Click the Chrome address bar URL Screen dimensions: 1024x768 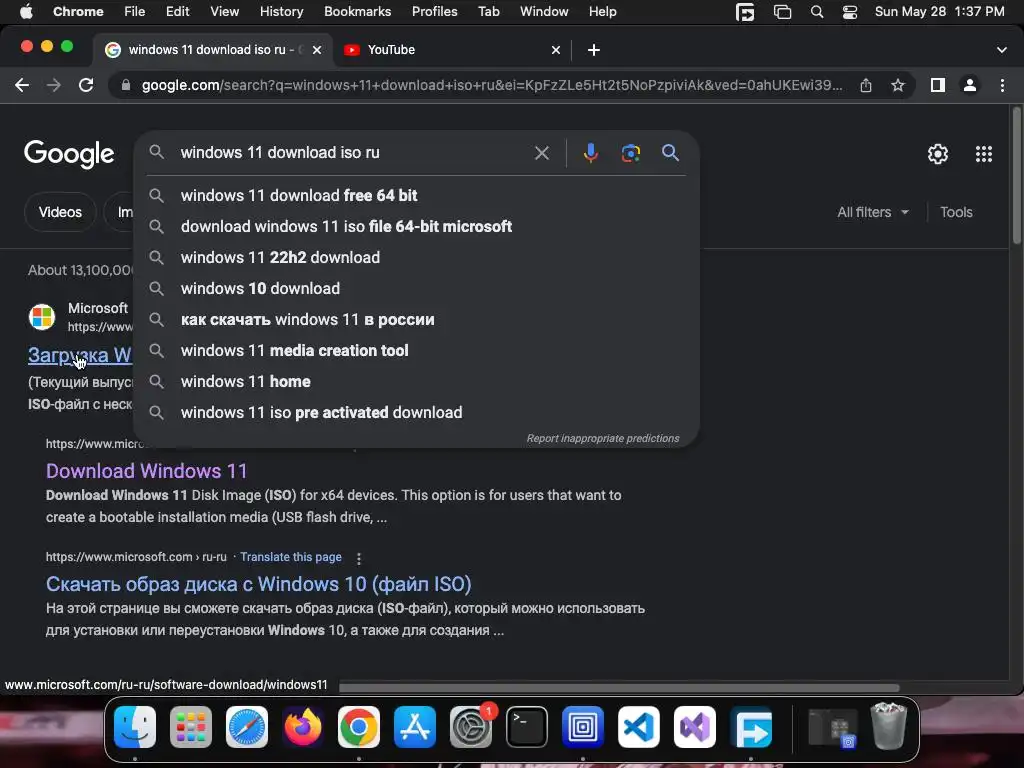click(491, 85)
